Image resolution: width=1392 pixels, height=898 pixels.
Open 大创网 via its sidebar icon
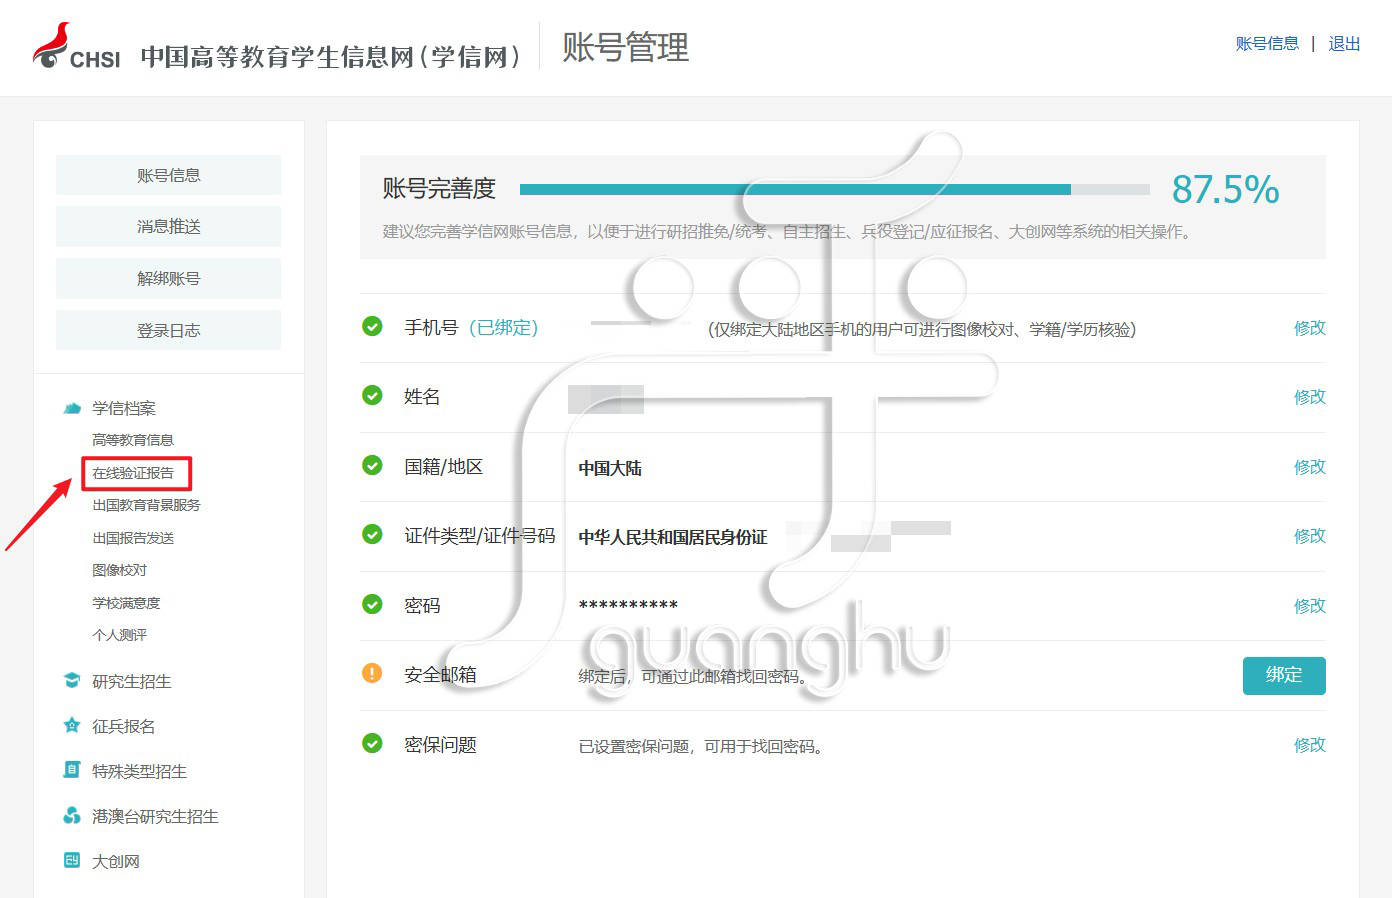(x=71, y=861)
